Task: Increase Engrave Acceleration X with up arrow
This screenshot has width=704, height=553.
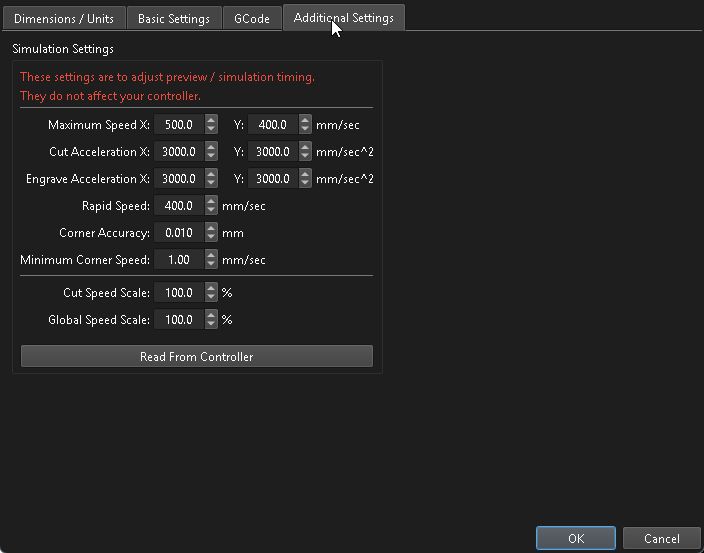Action: (211, 174)
